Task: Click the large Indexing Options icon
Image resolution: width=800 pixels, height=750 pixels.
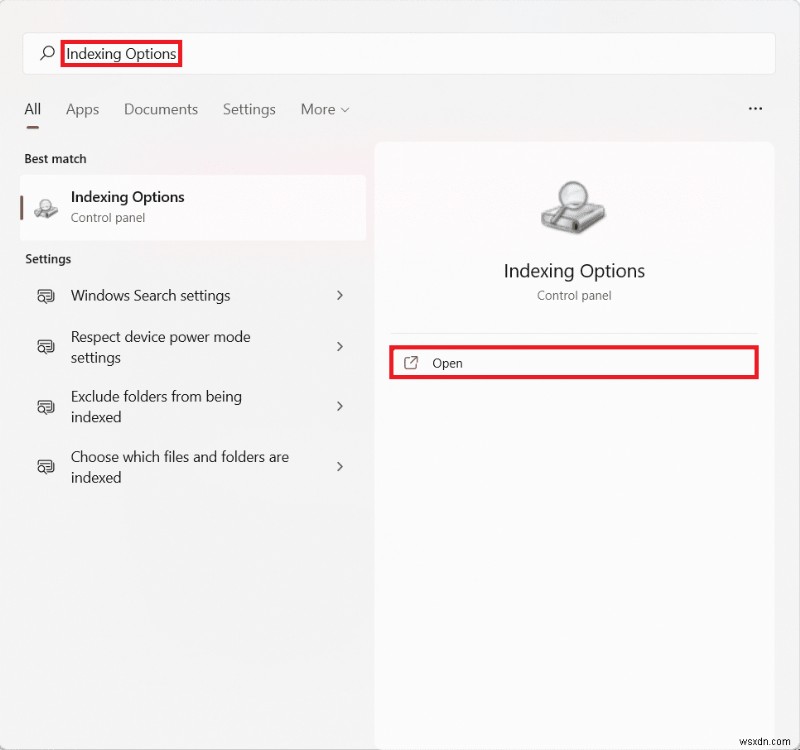Action: tap(573, 207)
